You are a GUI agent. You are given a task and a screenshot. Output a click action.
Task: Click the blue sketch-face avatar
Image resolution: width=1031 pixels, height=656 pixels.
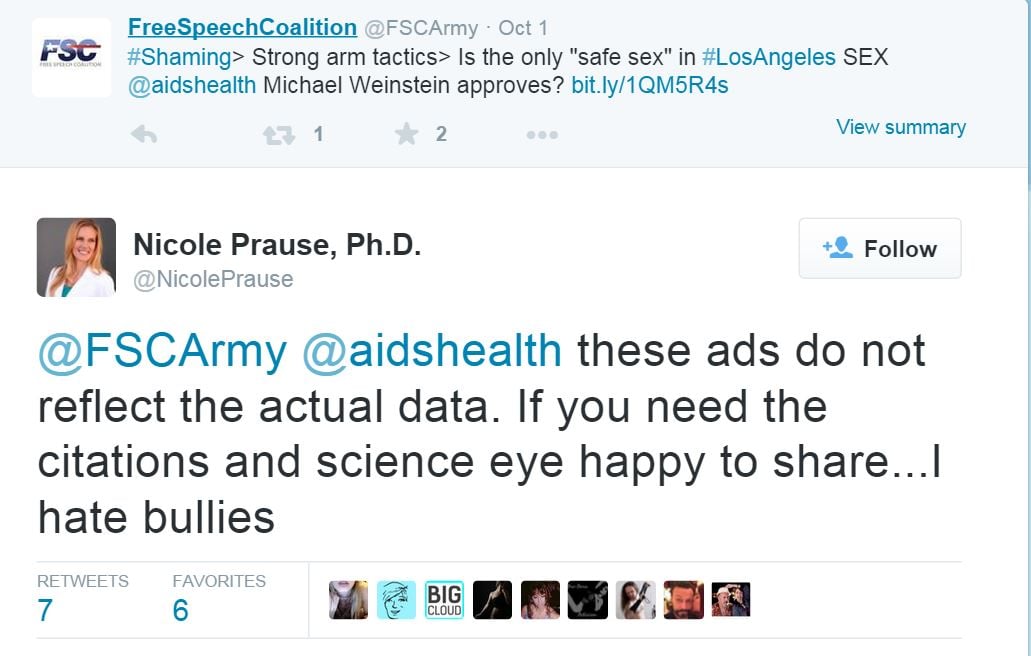pos(396,600)
